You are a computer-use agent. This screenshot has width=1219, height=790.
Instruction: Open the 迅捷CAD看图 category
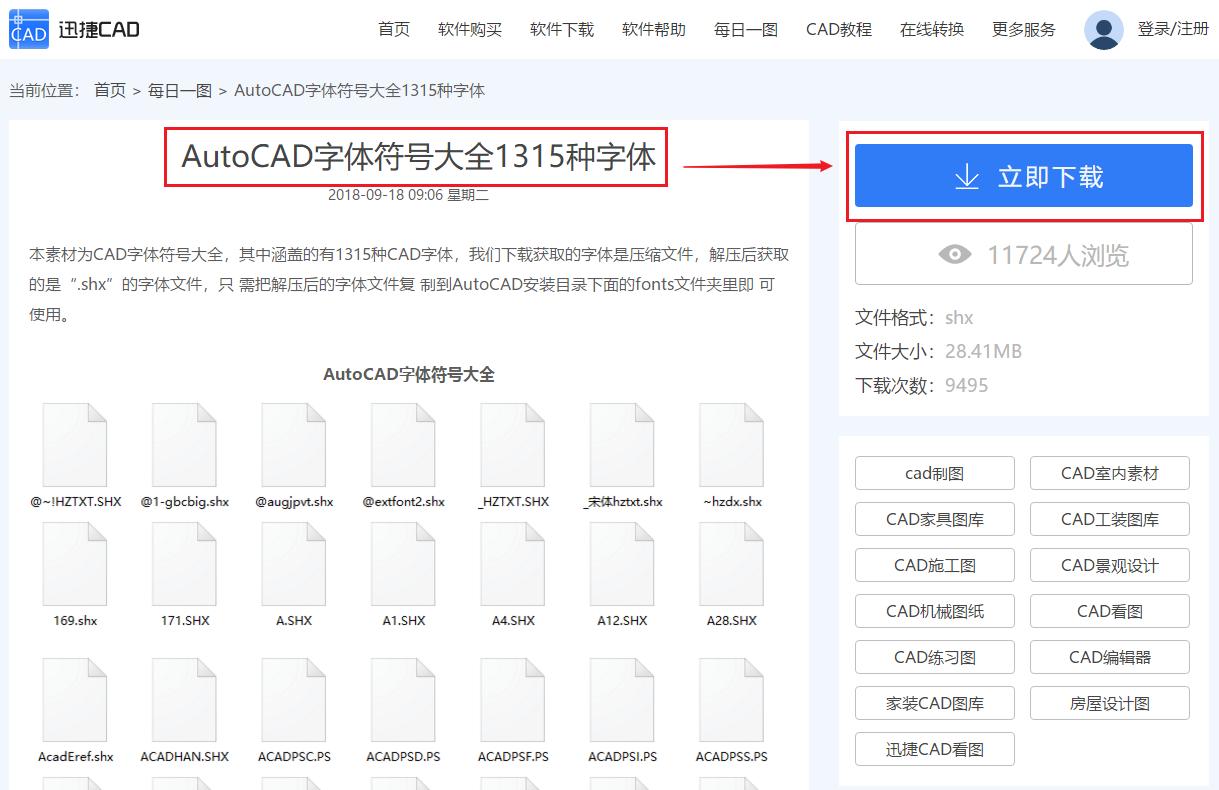(934, 749)
